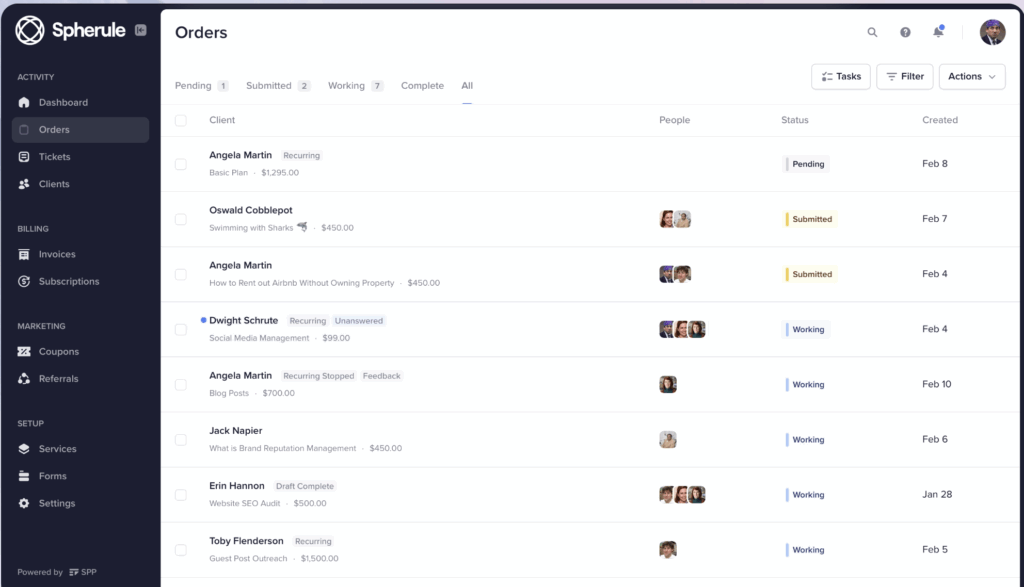
Task: Click the Erin Hannon assigned people avatars
Action: click(x=682, y=495)
